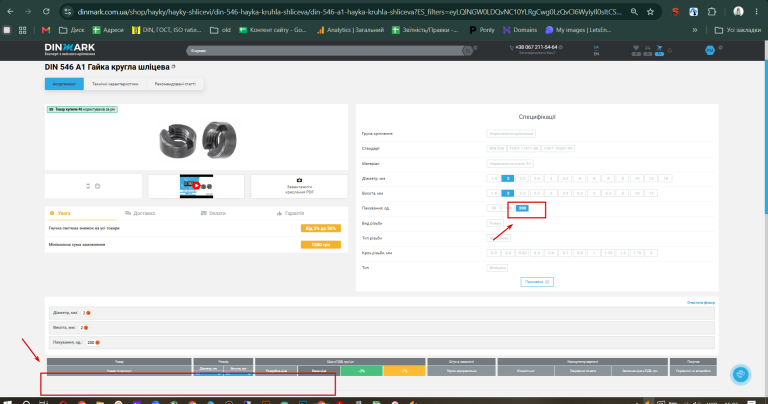Image resolution: width=768 pixels, height=404 pixels.
Task: Open the Усі закладки folder
Action: coord(738,30)
